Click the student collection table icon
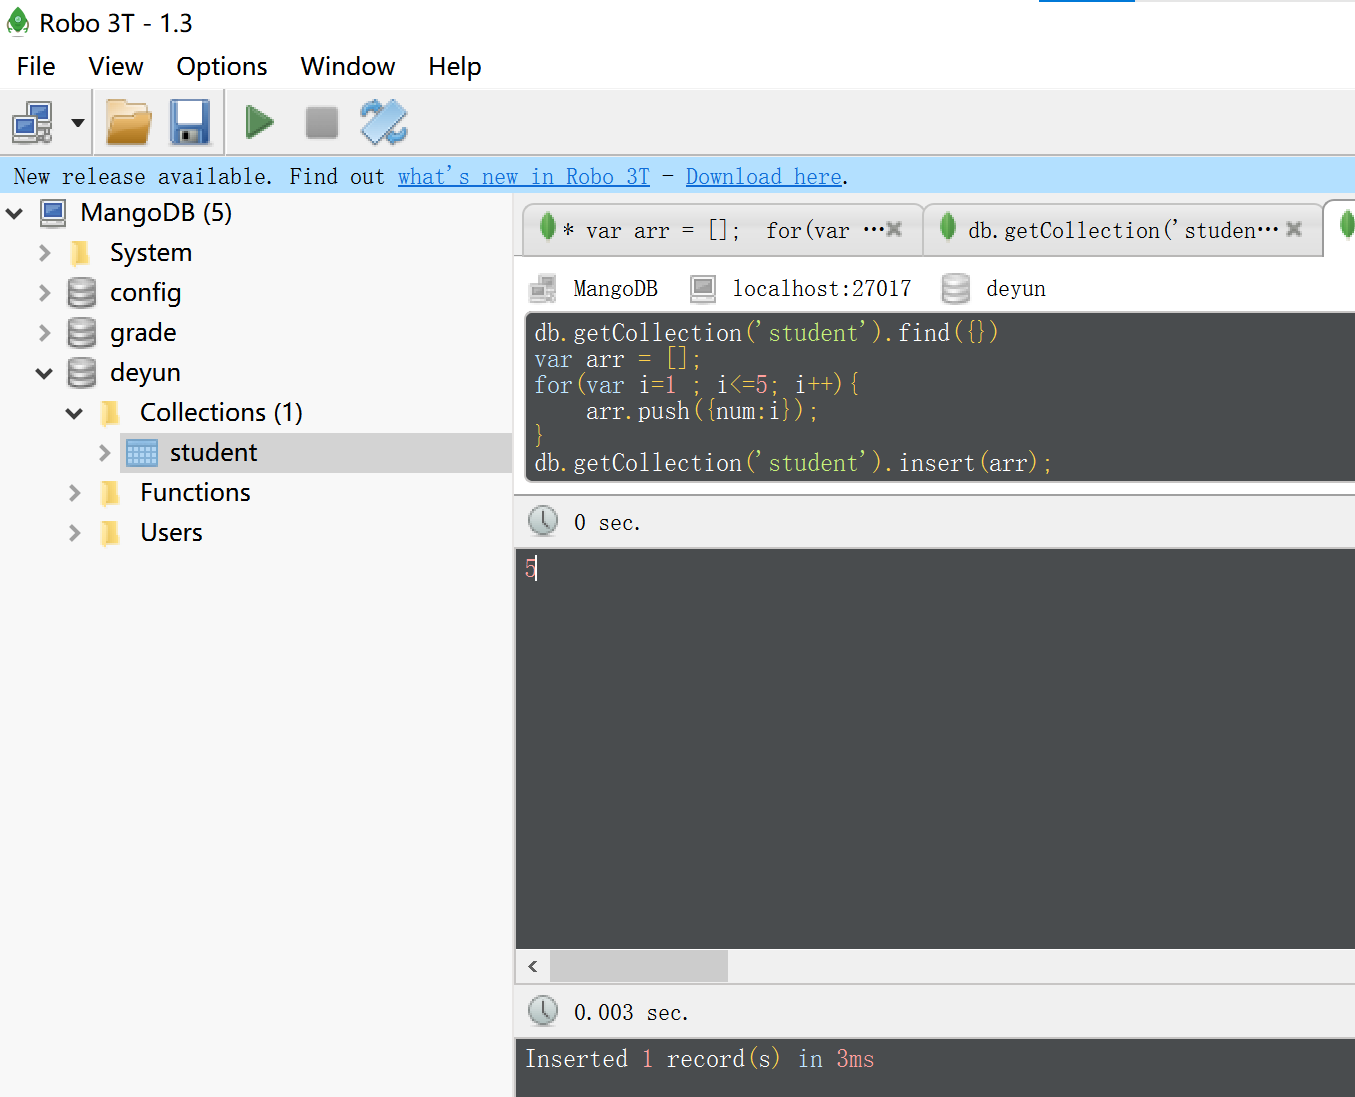The height and width of the screenshot is (1097, 1355). tap(142, 453)
